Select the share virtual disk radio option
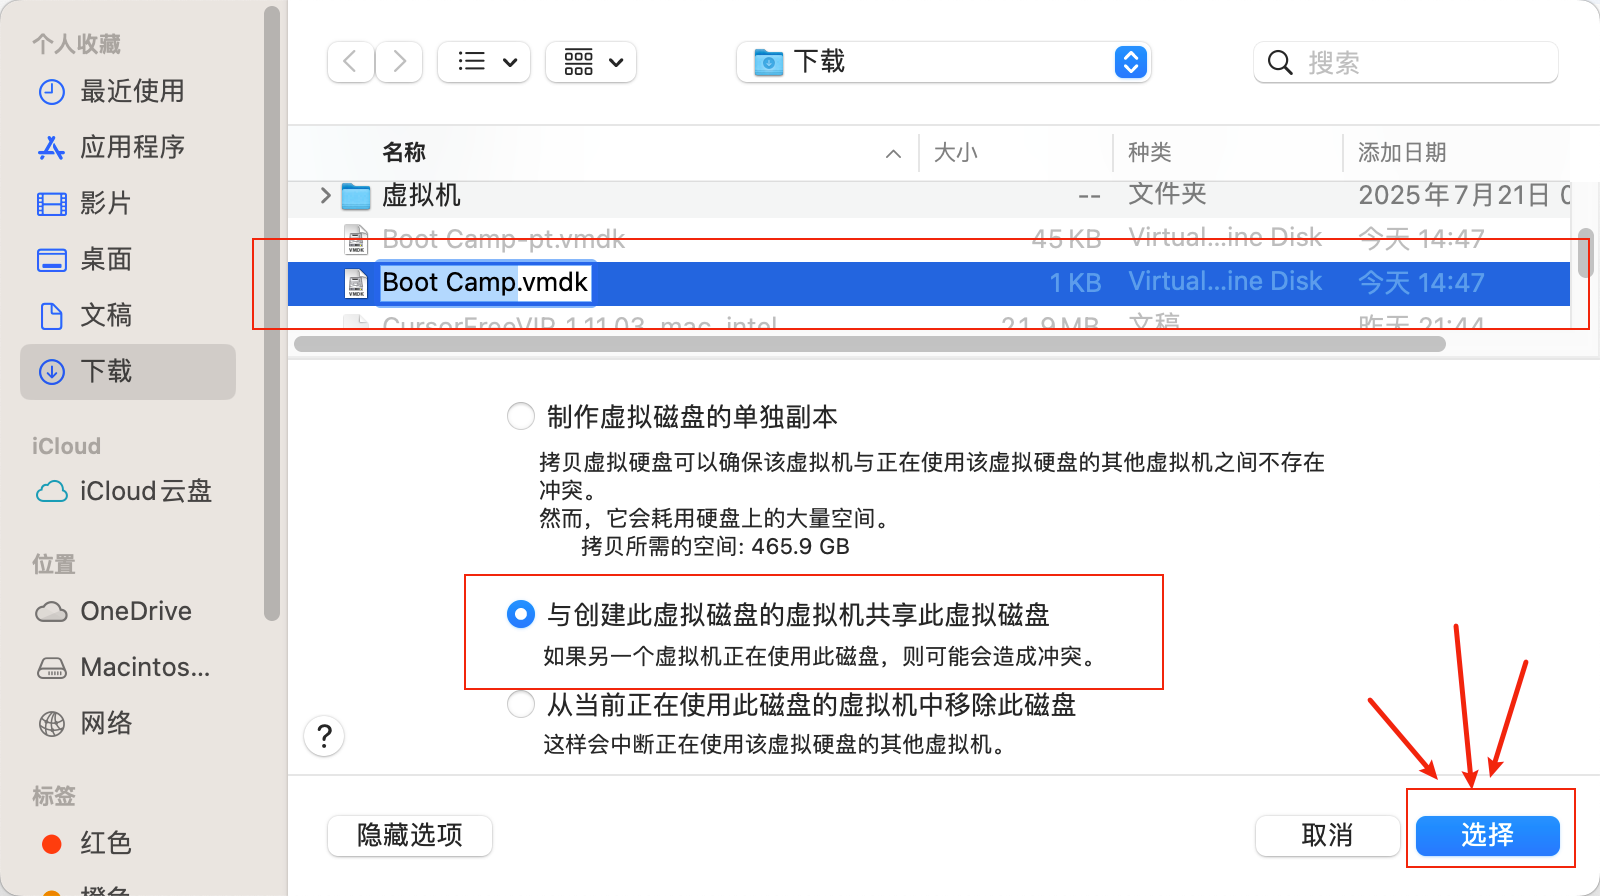Image resolution: width=1600 pixels, height=896 pixels. [x=521, y=614]
